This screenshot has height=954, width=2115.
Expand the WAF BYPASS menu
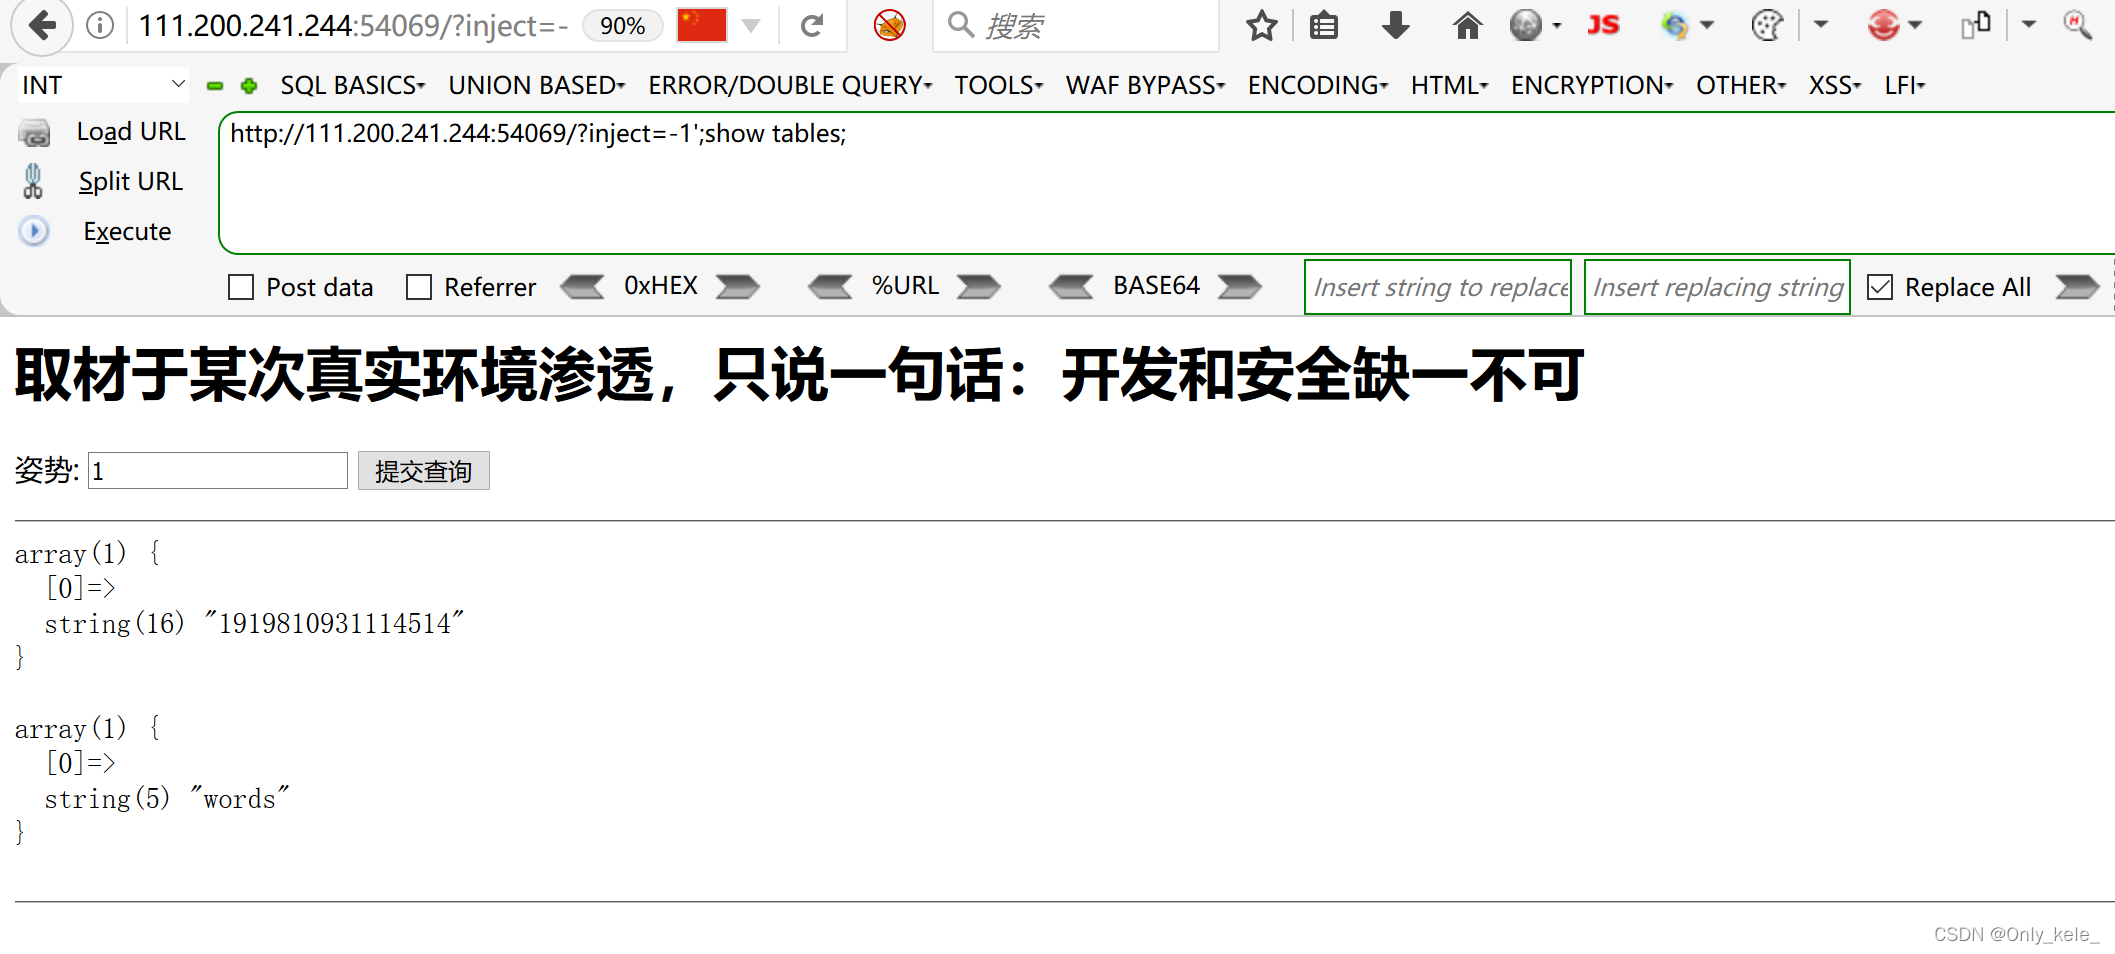1146,85
